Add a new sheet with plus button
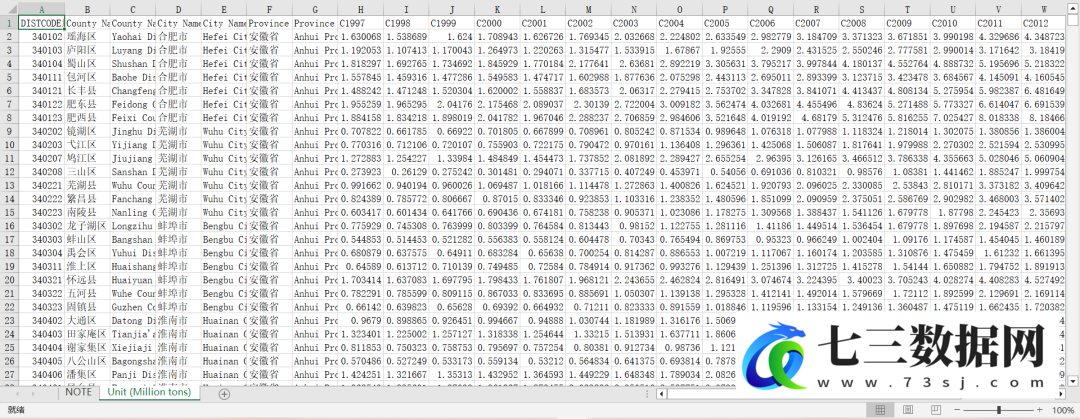The height and width of the screenshot is (419, 1080). click(224, 394)
